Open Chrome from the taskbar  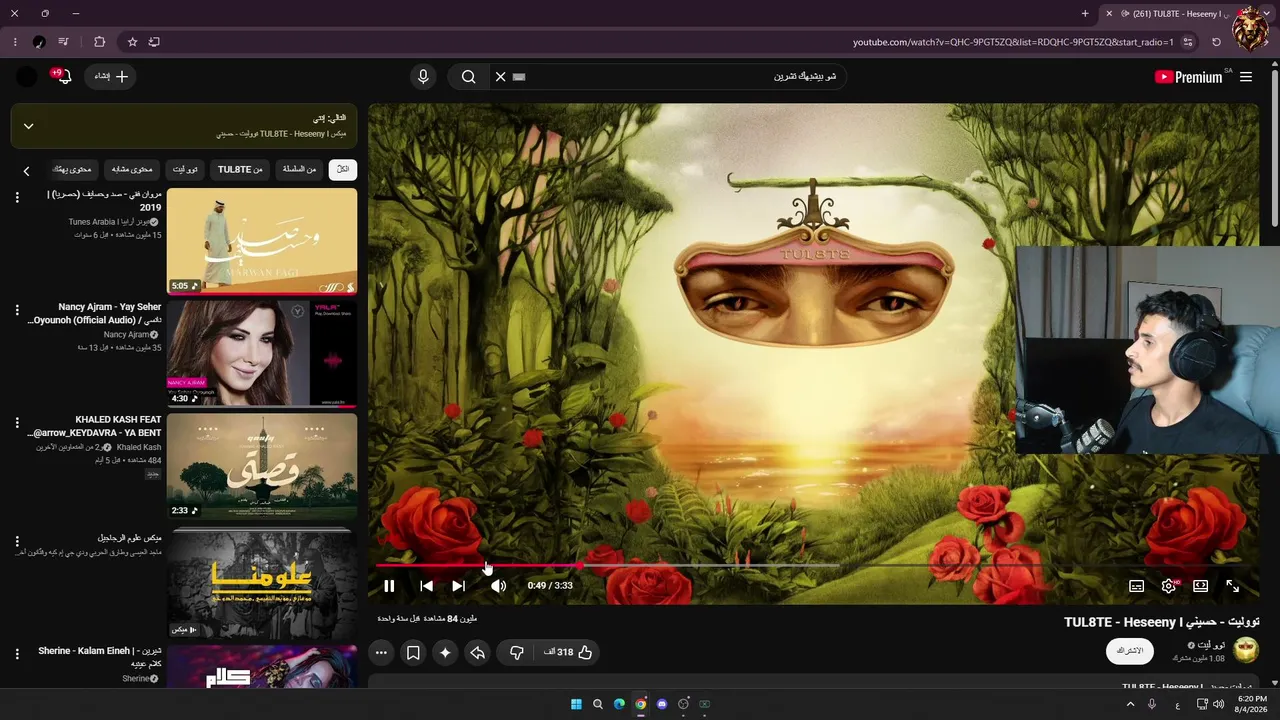click(640, 704)
